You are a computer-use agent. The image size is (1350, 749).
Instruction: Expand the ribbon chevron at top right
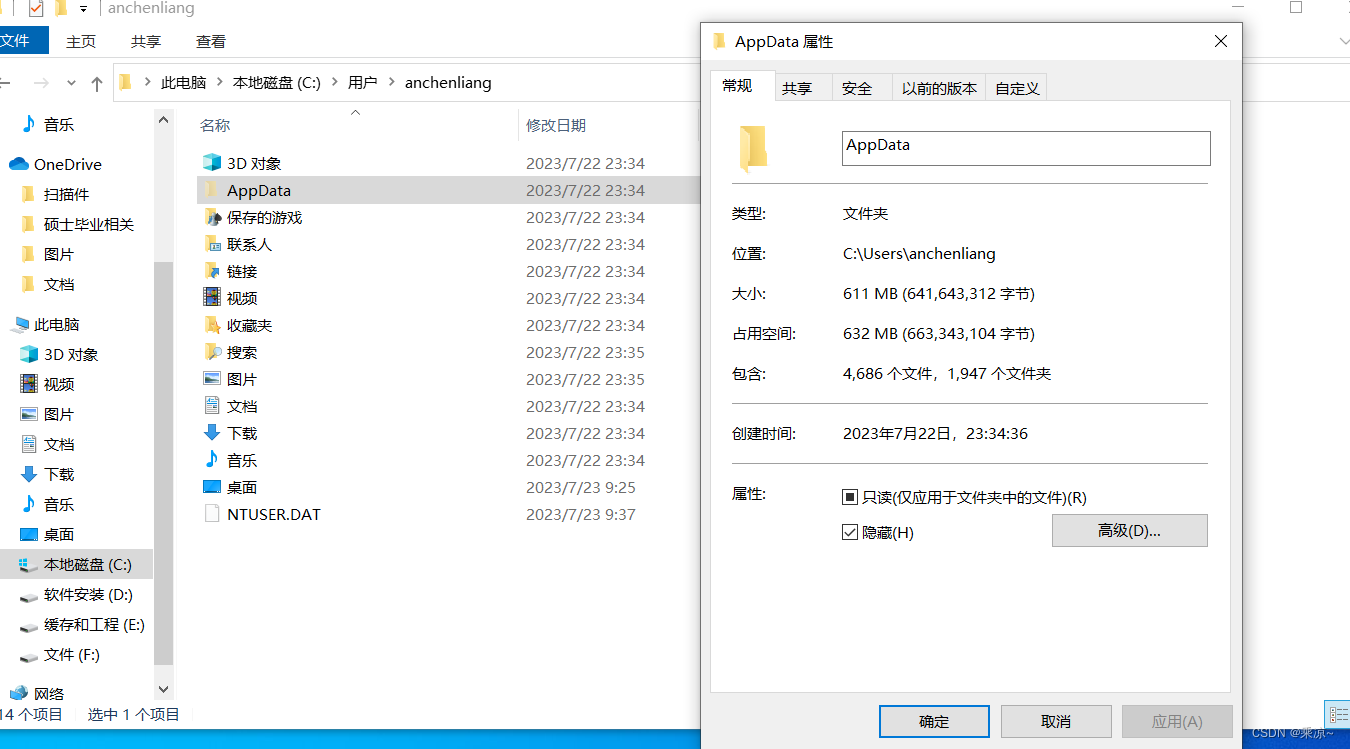(x=1344, y=41)
